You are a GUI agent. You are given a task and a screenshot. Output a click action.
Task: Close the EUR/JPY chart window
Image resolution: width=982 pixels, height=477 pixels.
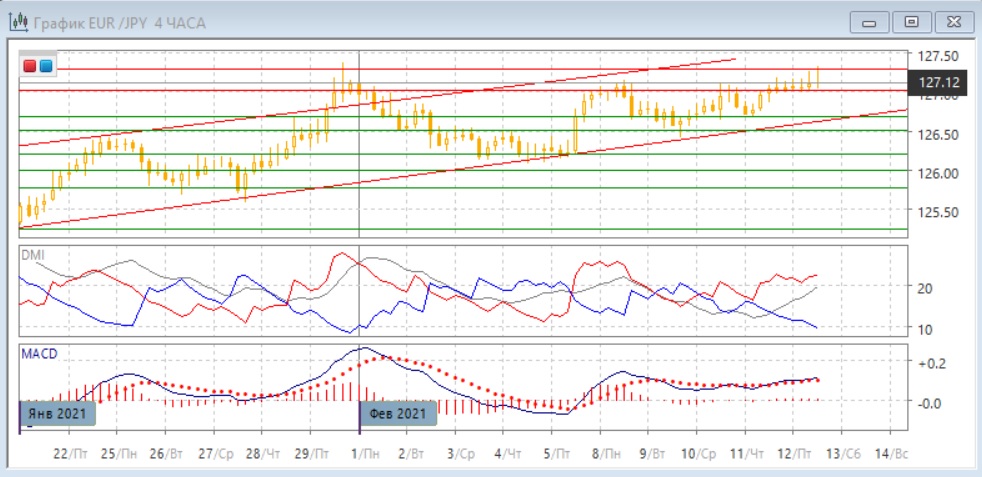click(950, 22)
